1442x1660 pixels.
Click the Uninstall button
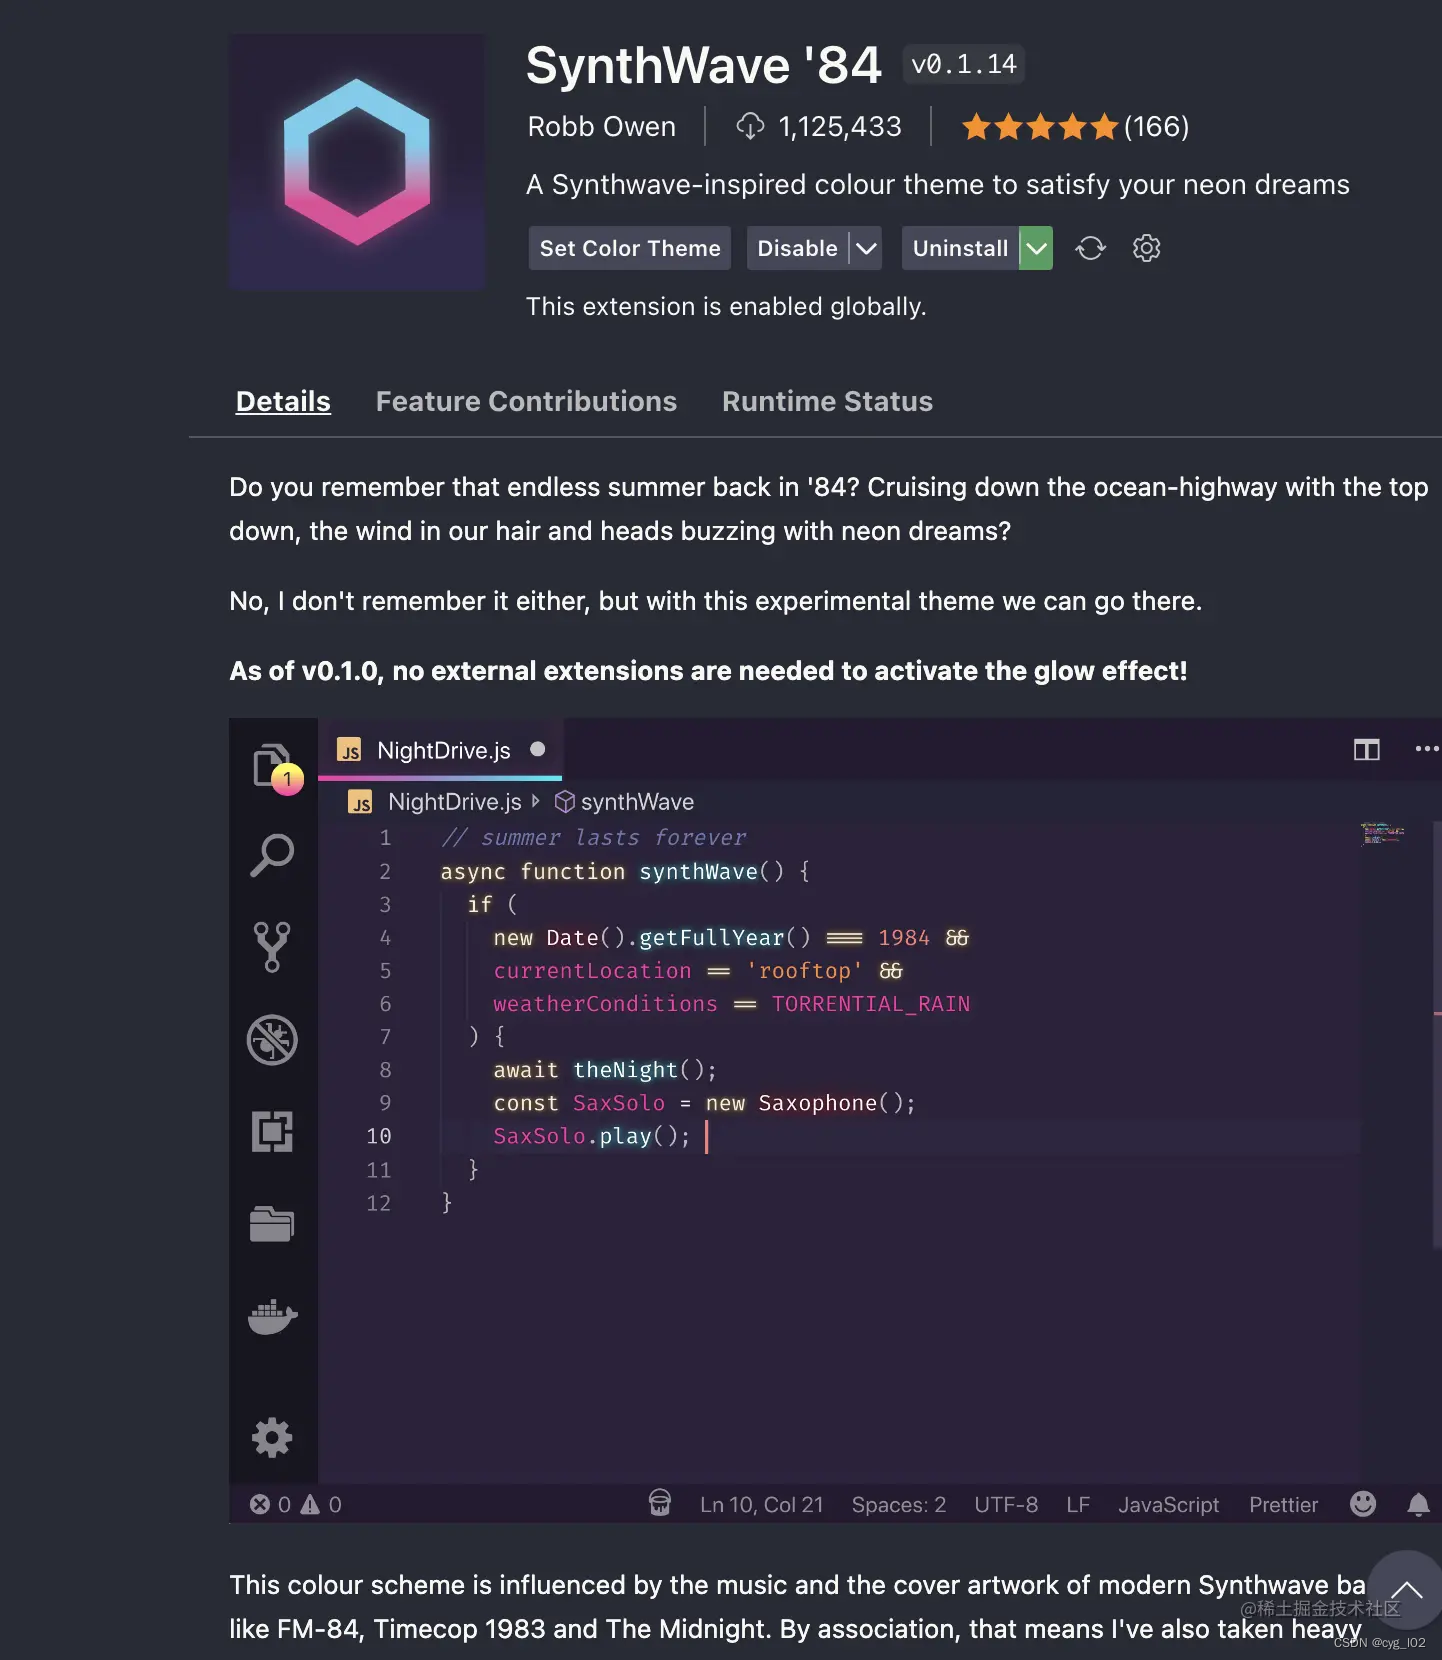[960, 248]
